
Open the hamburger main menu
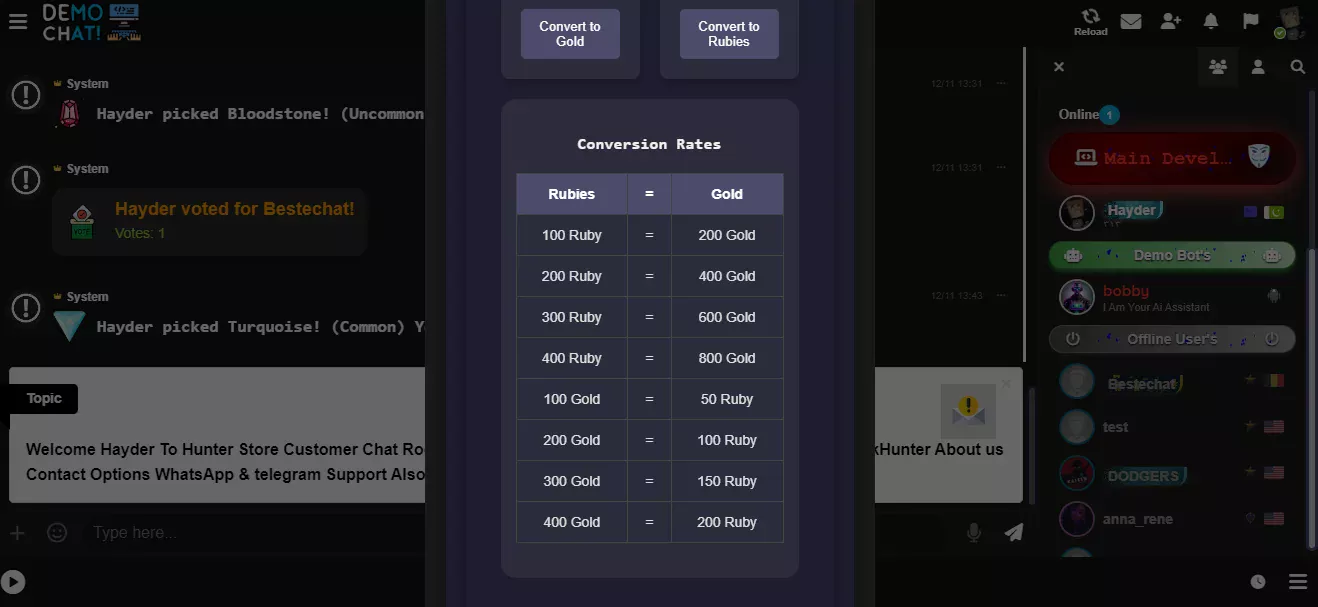(x=17, y=21)
